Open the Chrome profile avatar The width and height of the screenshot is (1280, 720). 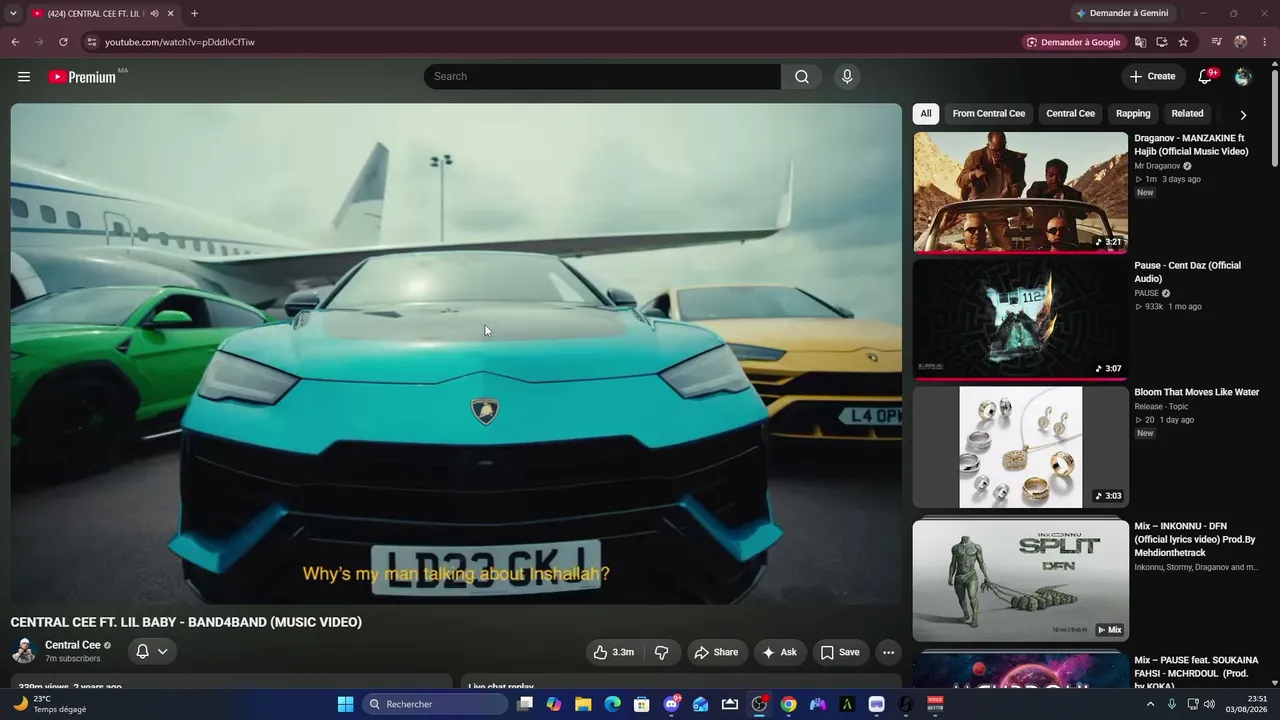[x=1241, y=42]
